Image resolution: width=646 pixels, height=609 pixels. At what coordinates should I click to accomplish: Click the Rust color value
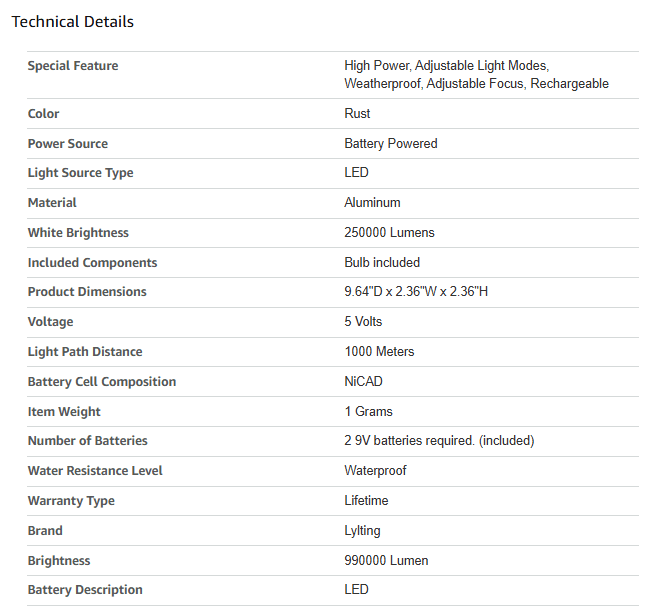357,113
